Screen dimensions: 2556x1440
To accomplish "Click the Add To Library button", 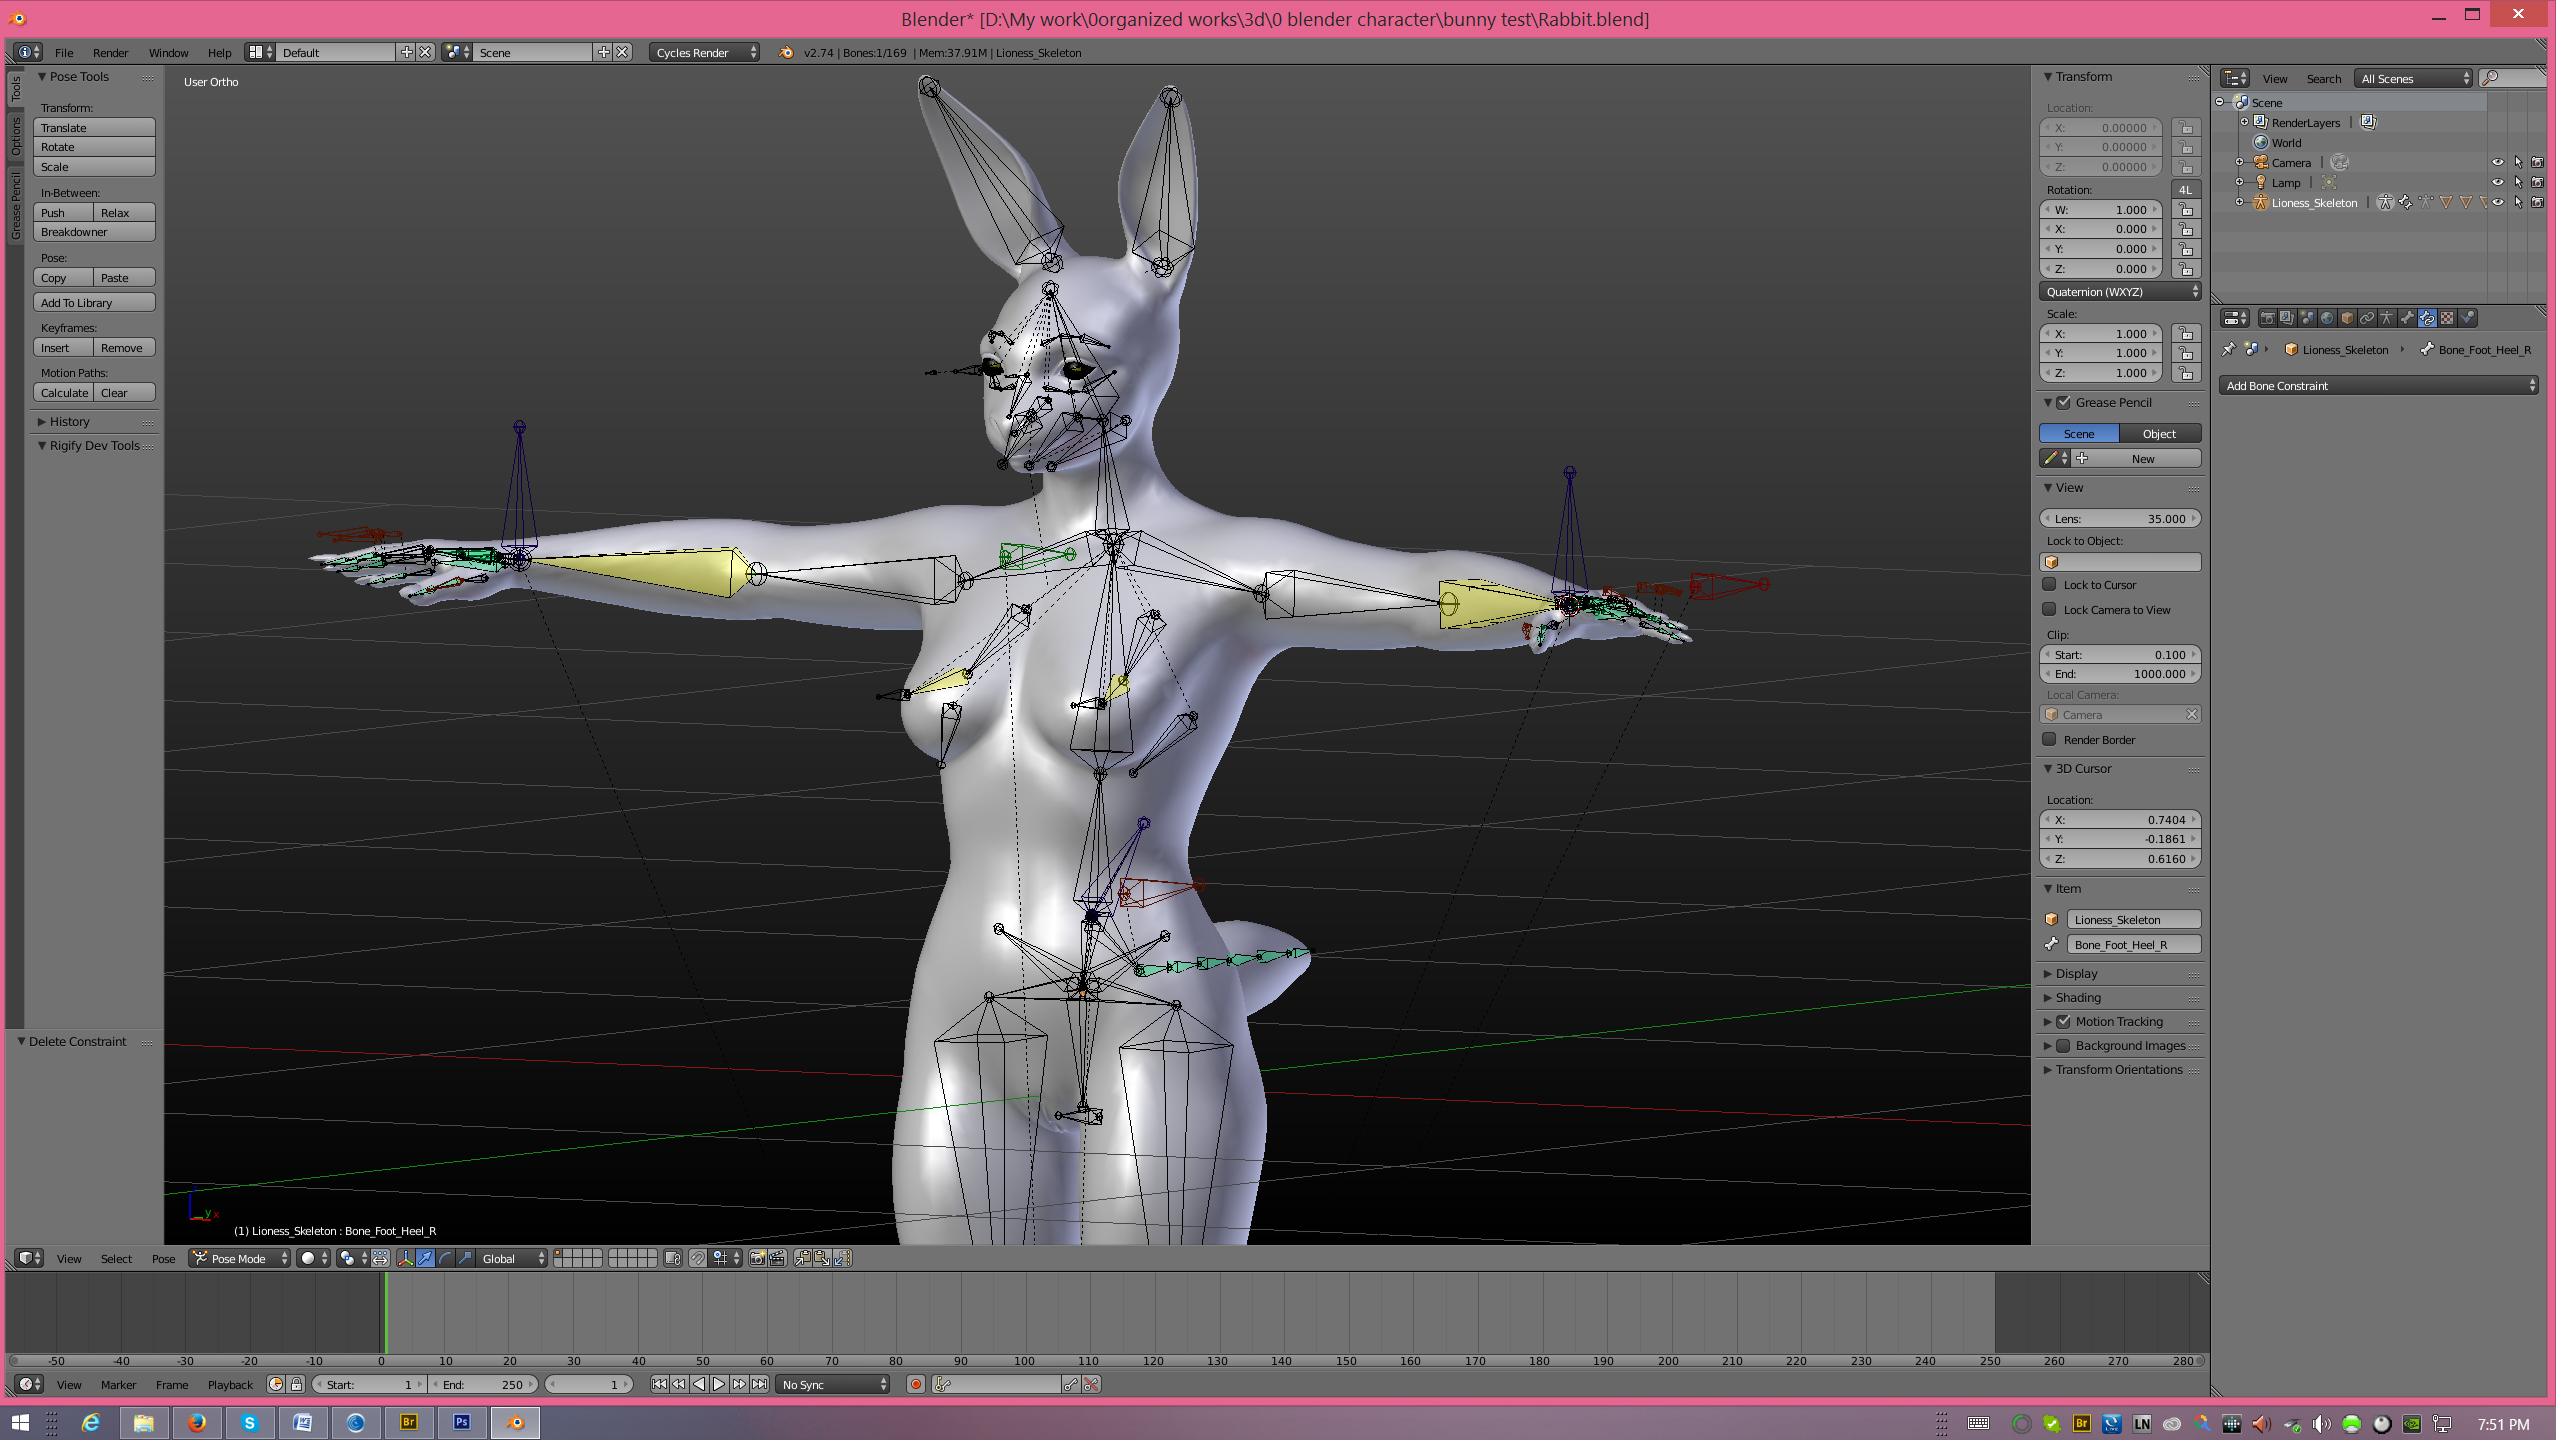I will point(94,303).
